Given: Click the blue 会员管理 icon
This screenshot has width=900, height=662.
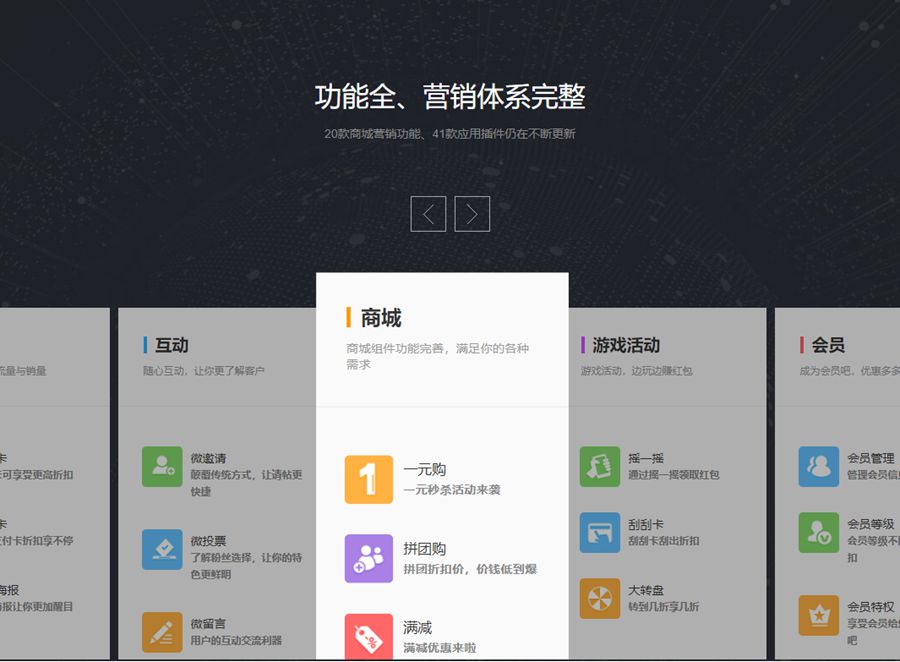Looking at the screenshot, I should pyautogui.click(x=818, y=466).
